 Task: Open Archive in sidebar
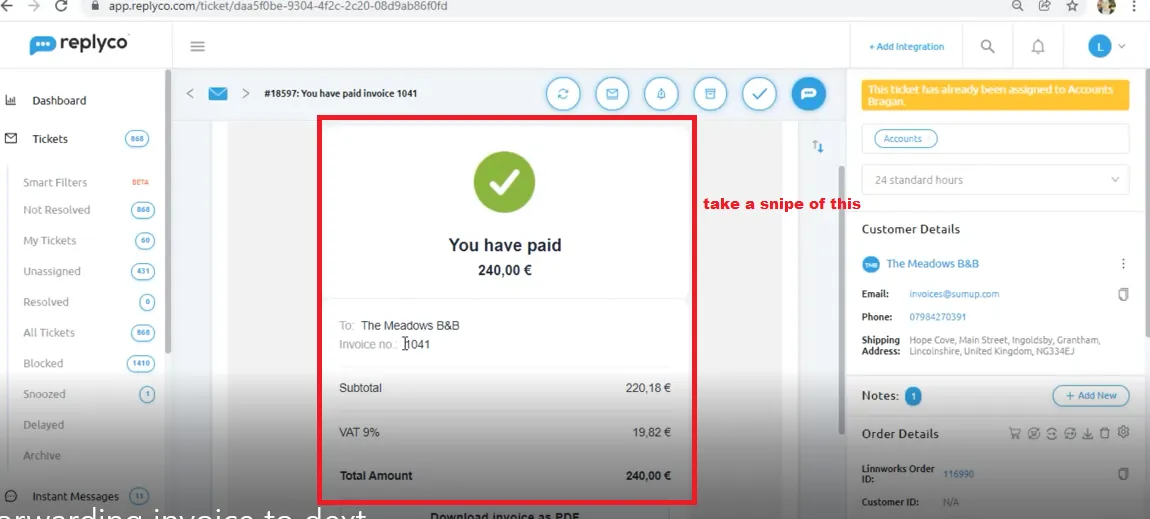click(x=42, y=455)
